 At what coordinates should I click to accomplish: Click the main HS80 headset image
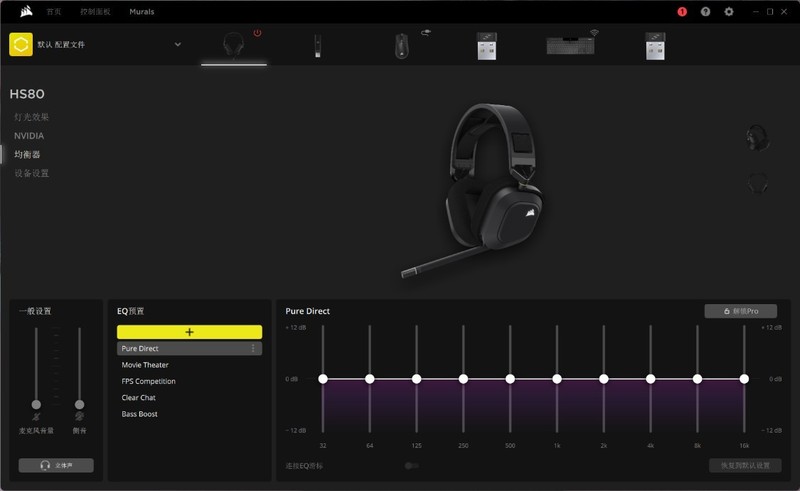click(474, 190)
